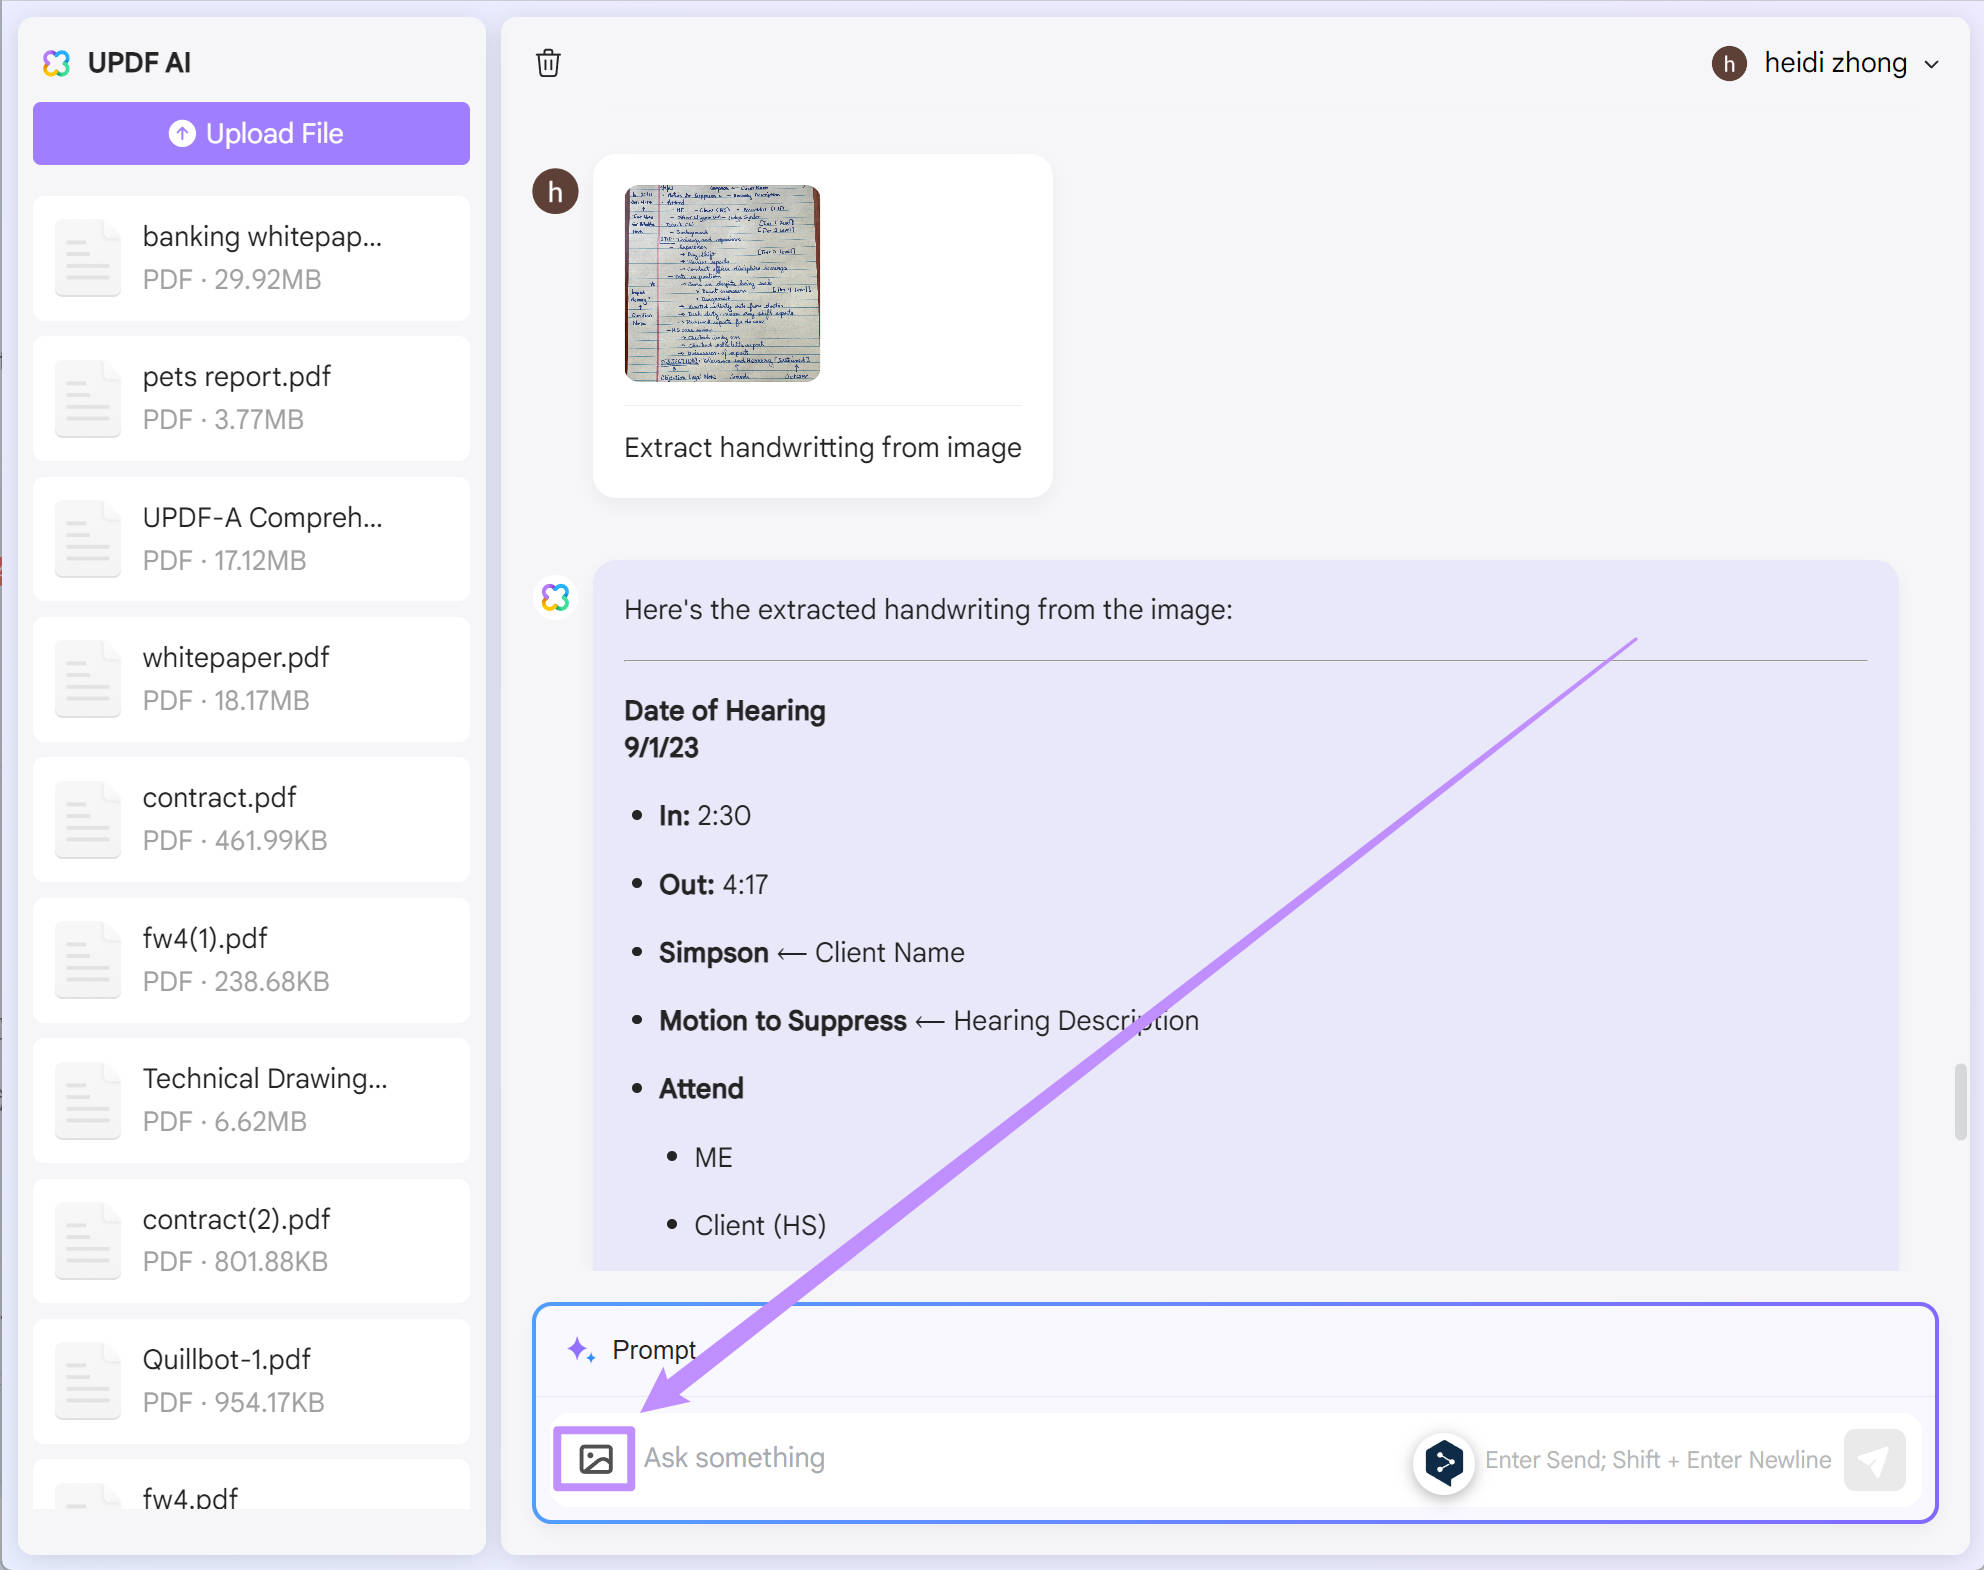Screen dimensions: 1984x1570
Task: Click the image upload icon in prompt box
Action: click(595, 1459)
